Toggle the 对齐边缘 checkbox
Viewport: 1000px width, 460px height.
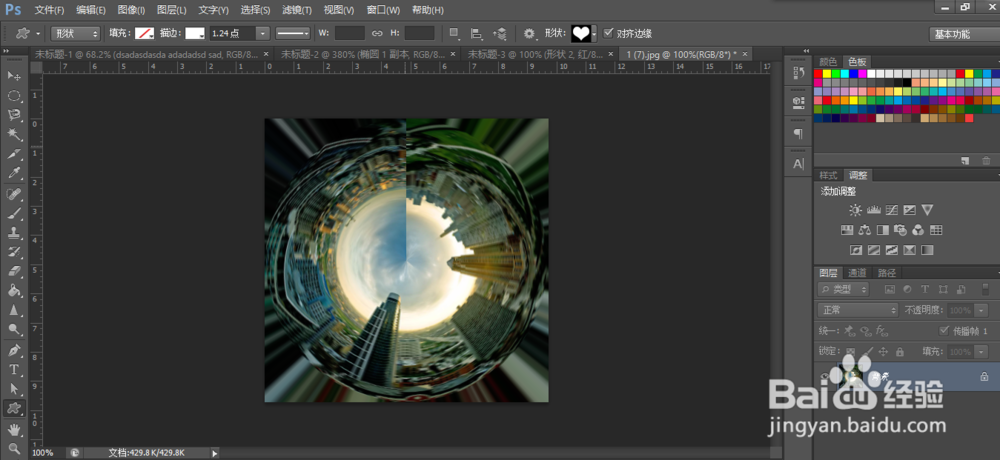(x=610, y=33)
